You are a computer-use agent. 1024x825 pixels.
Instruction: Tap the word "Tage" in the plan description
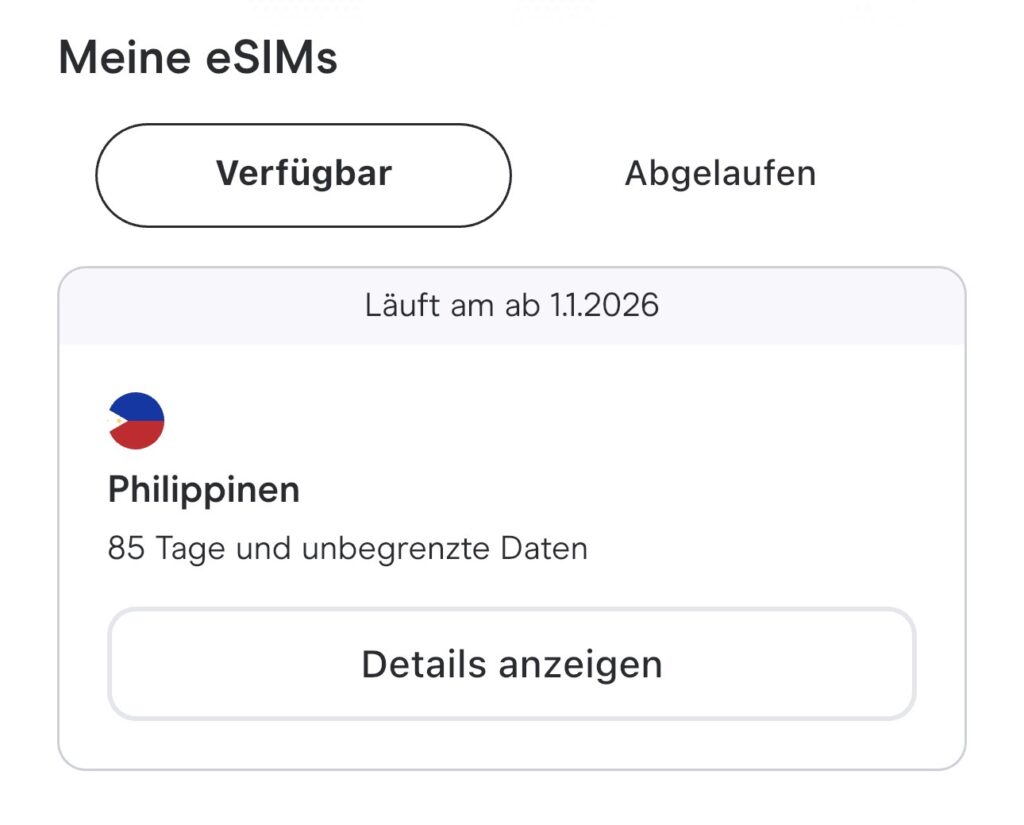coord(190,549)
